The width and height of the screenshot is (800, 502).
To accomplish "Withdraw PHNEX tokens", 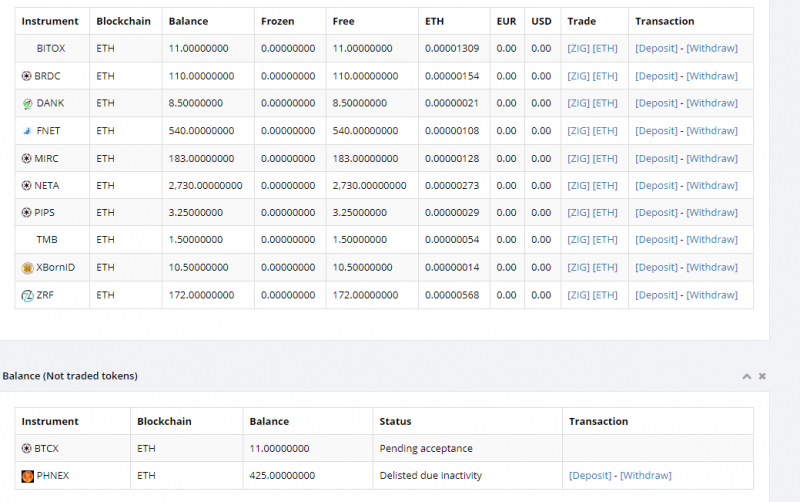I will [646, 475].
